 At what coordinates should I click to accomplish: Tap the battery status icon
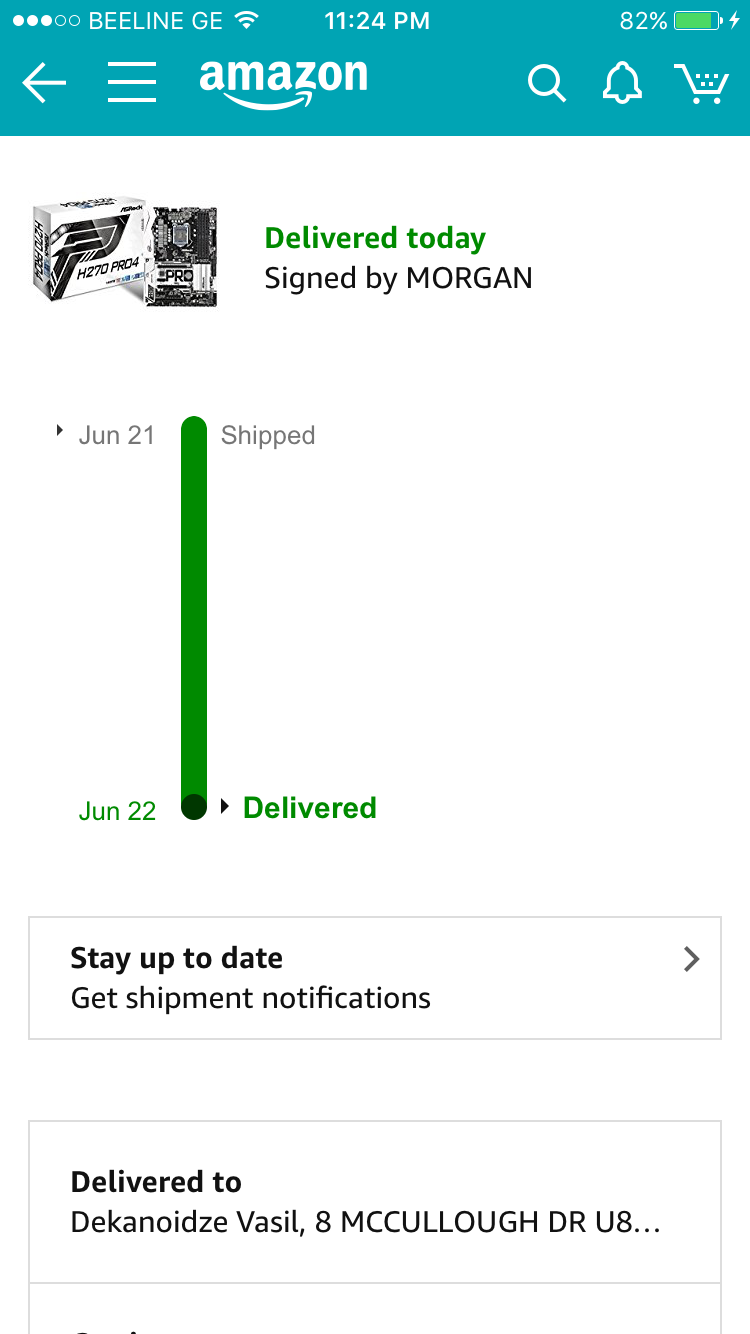698,21
